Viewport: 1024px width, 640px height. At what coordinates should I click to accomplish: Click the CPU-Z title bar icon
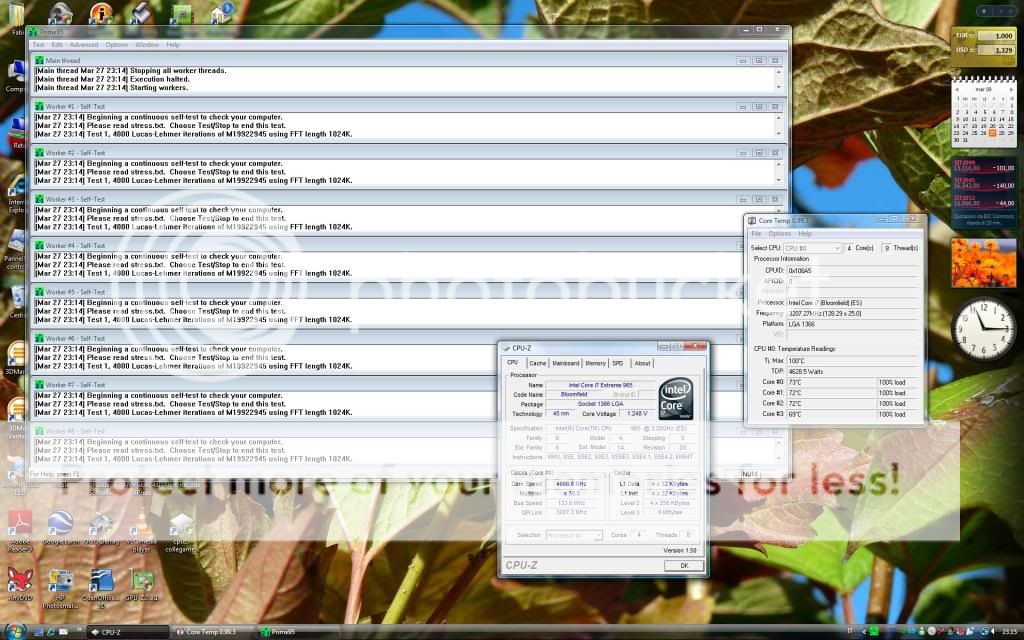[505, 348]
